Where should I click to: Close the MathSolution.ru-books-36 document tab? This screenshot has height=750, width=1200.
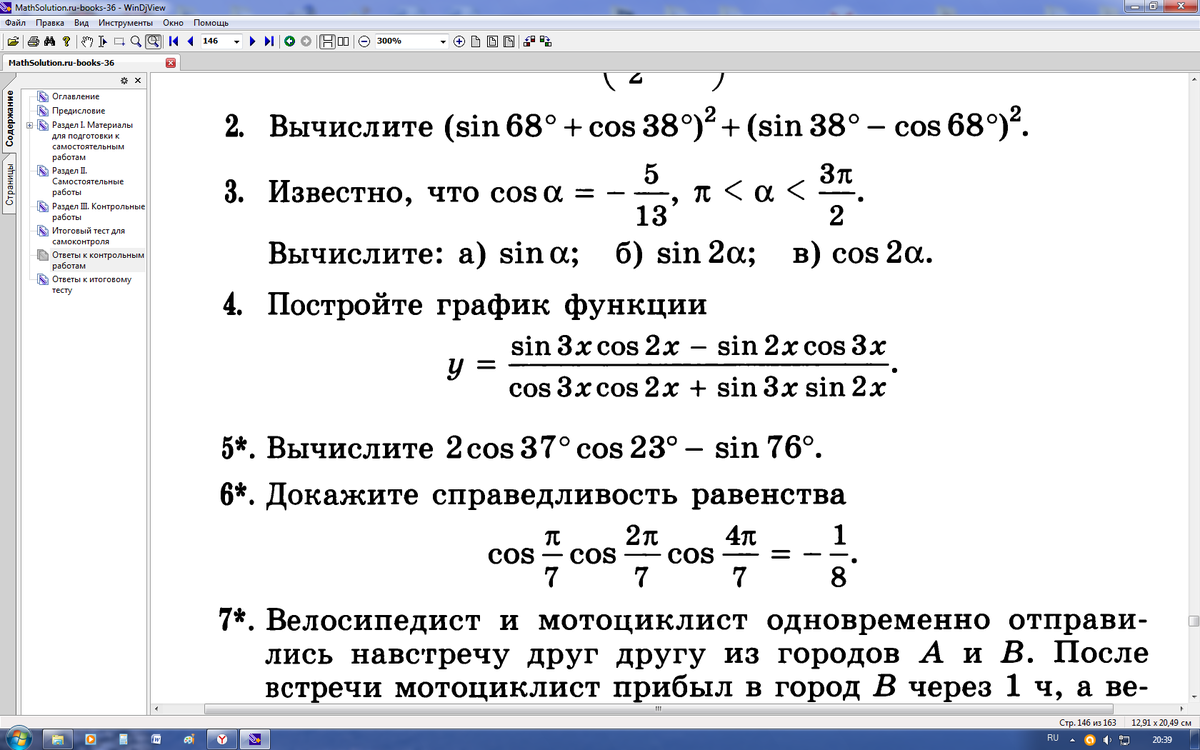coord(170,62)
